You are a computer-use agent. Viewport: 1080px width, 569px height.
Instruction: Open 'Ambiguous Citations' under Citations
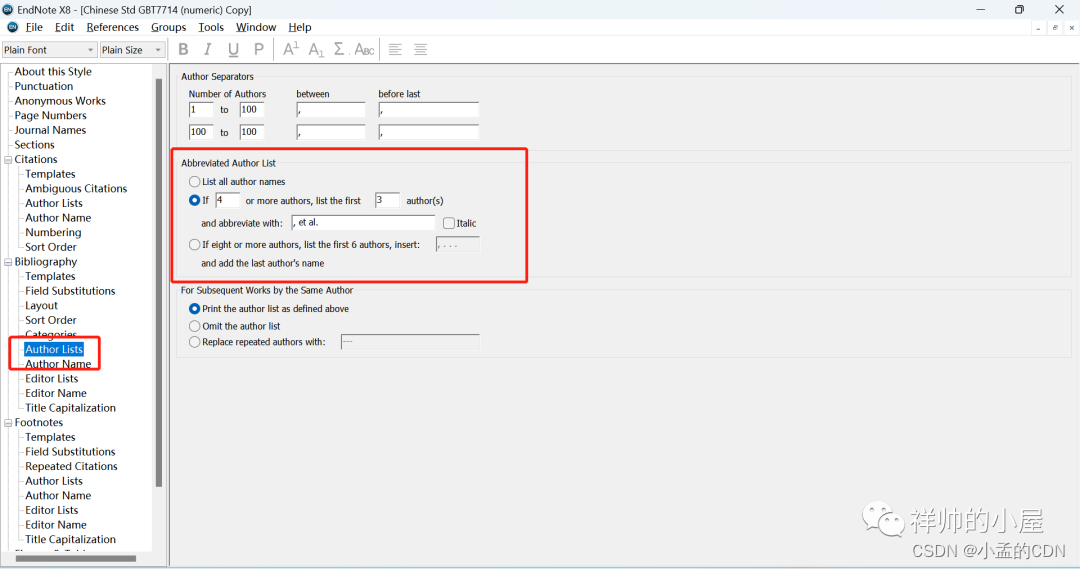click(76, 189)
